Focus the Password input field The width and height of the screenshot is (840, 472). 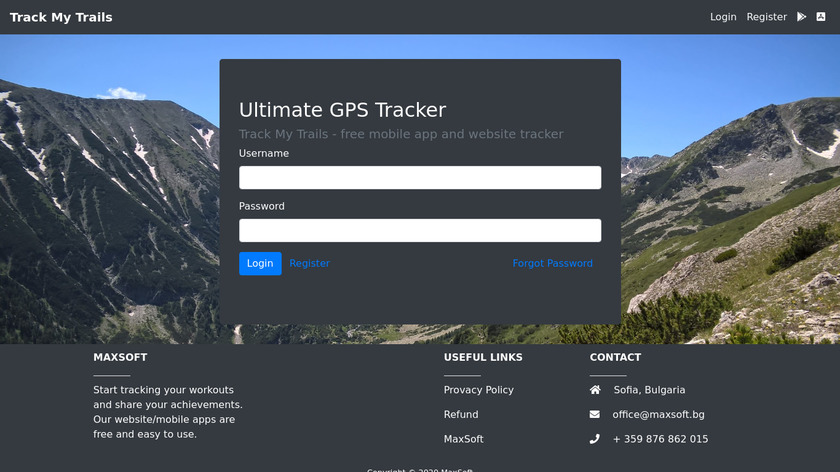click(x=420, y=230)
